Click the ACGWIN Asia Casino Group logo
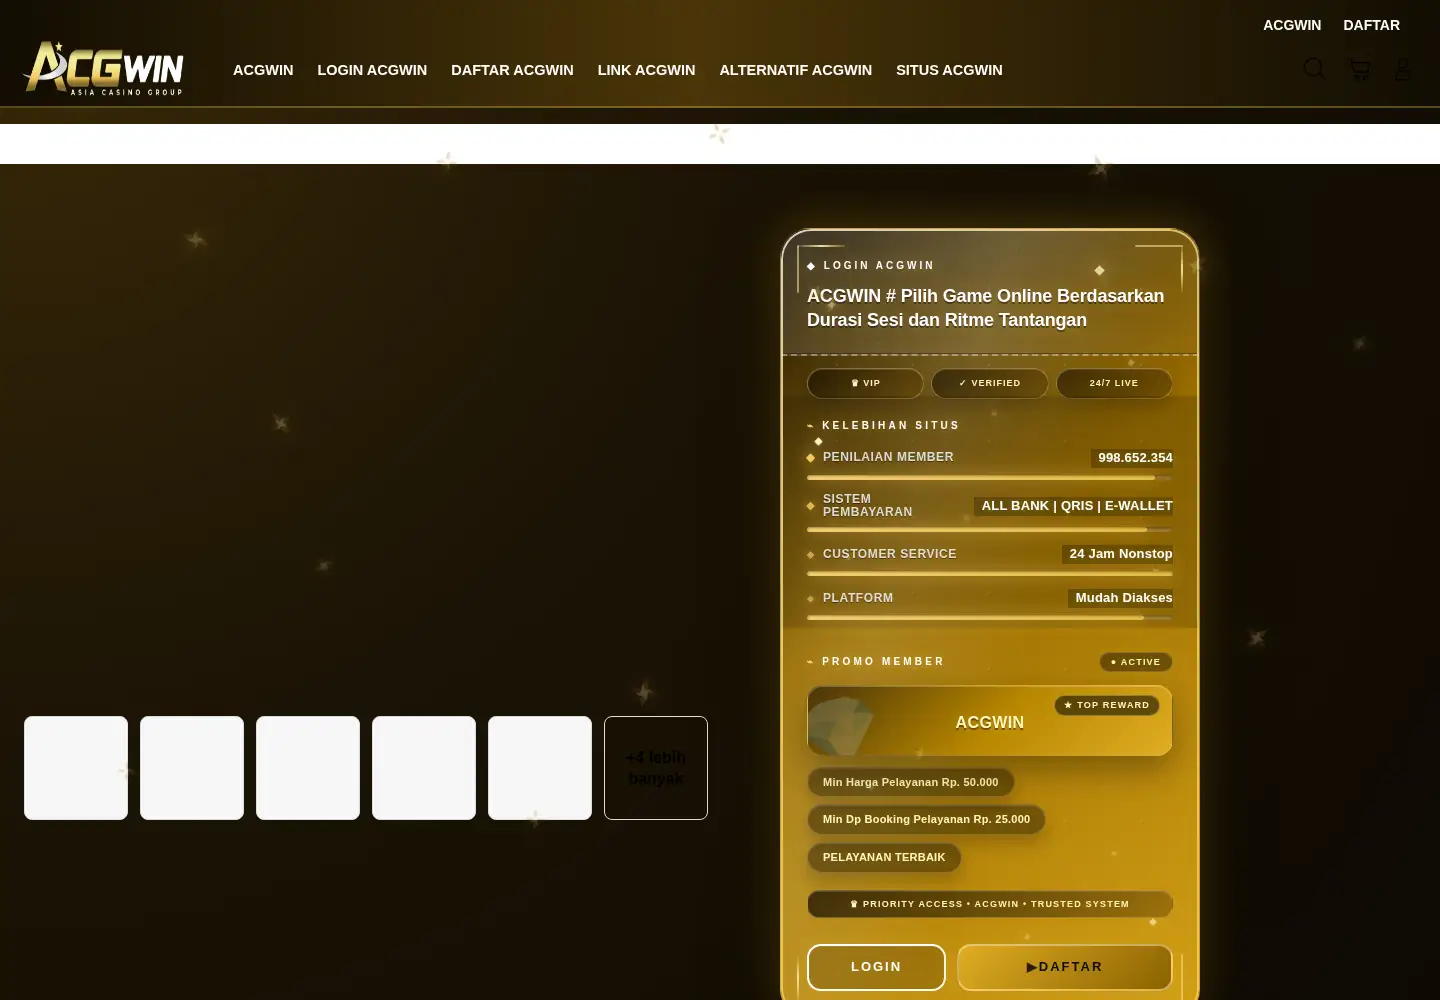Image resolution: width=1440 pixels, height=1000 pixels. tap(104, 69)
